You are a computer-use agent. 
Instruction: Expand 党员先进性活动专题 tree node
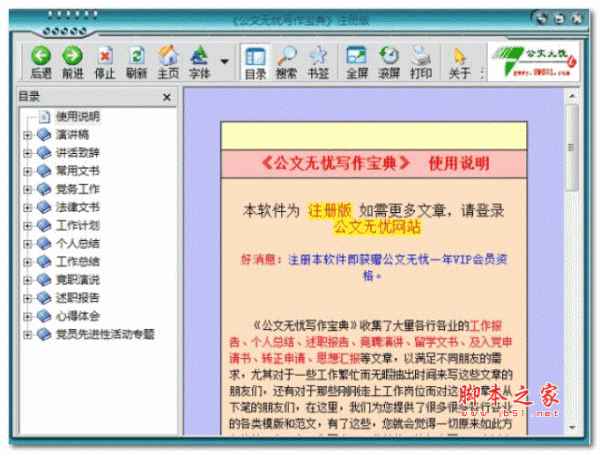coord(27,334)
